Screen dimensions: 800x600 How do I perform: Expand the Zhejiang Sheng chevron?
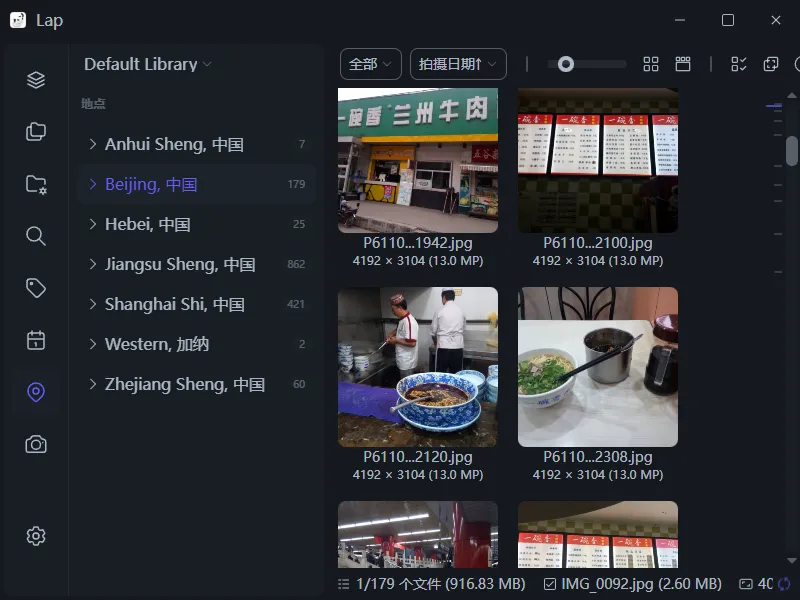point(92,384)
